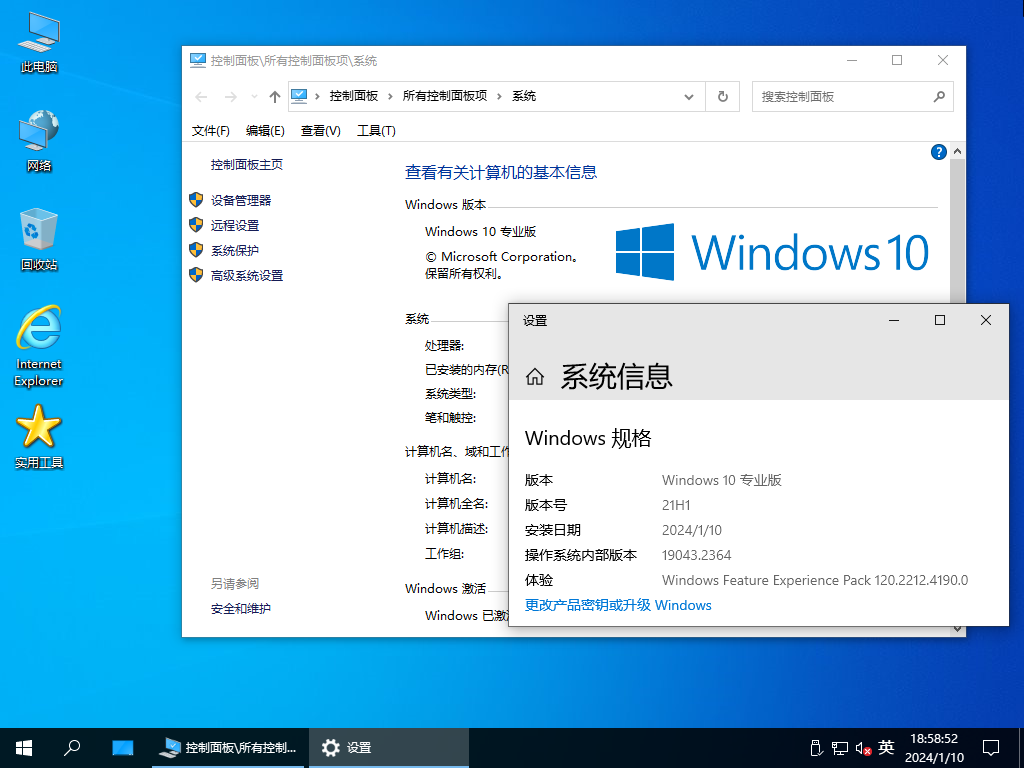Image resolution: width=1024 pixels, height=768 pixels.
Task: Close the 设置 window
Action: click(x=985, y=320)
